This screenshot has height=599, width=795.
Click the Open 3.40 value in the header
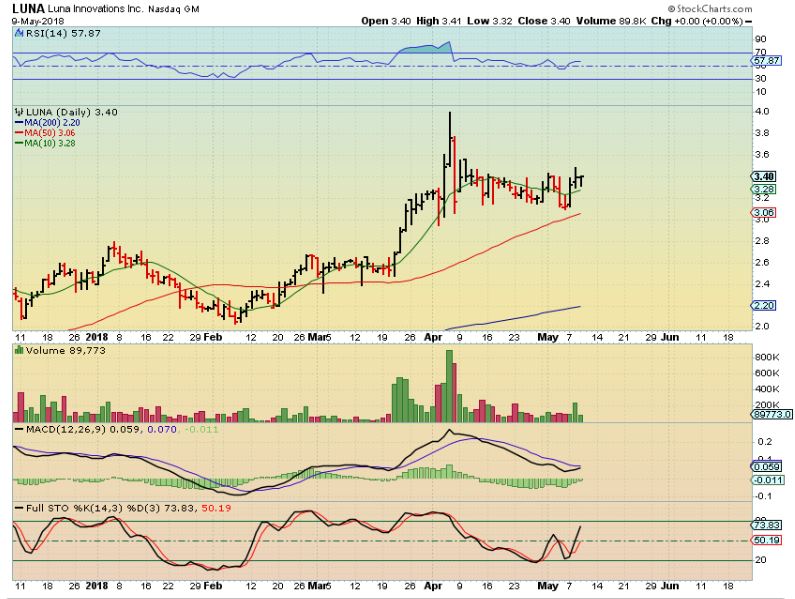coord(386,21)
